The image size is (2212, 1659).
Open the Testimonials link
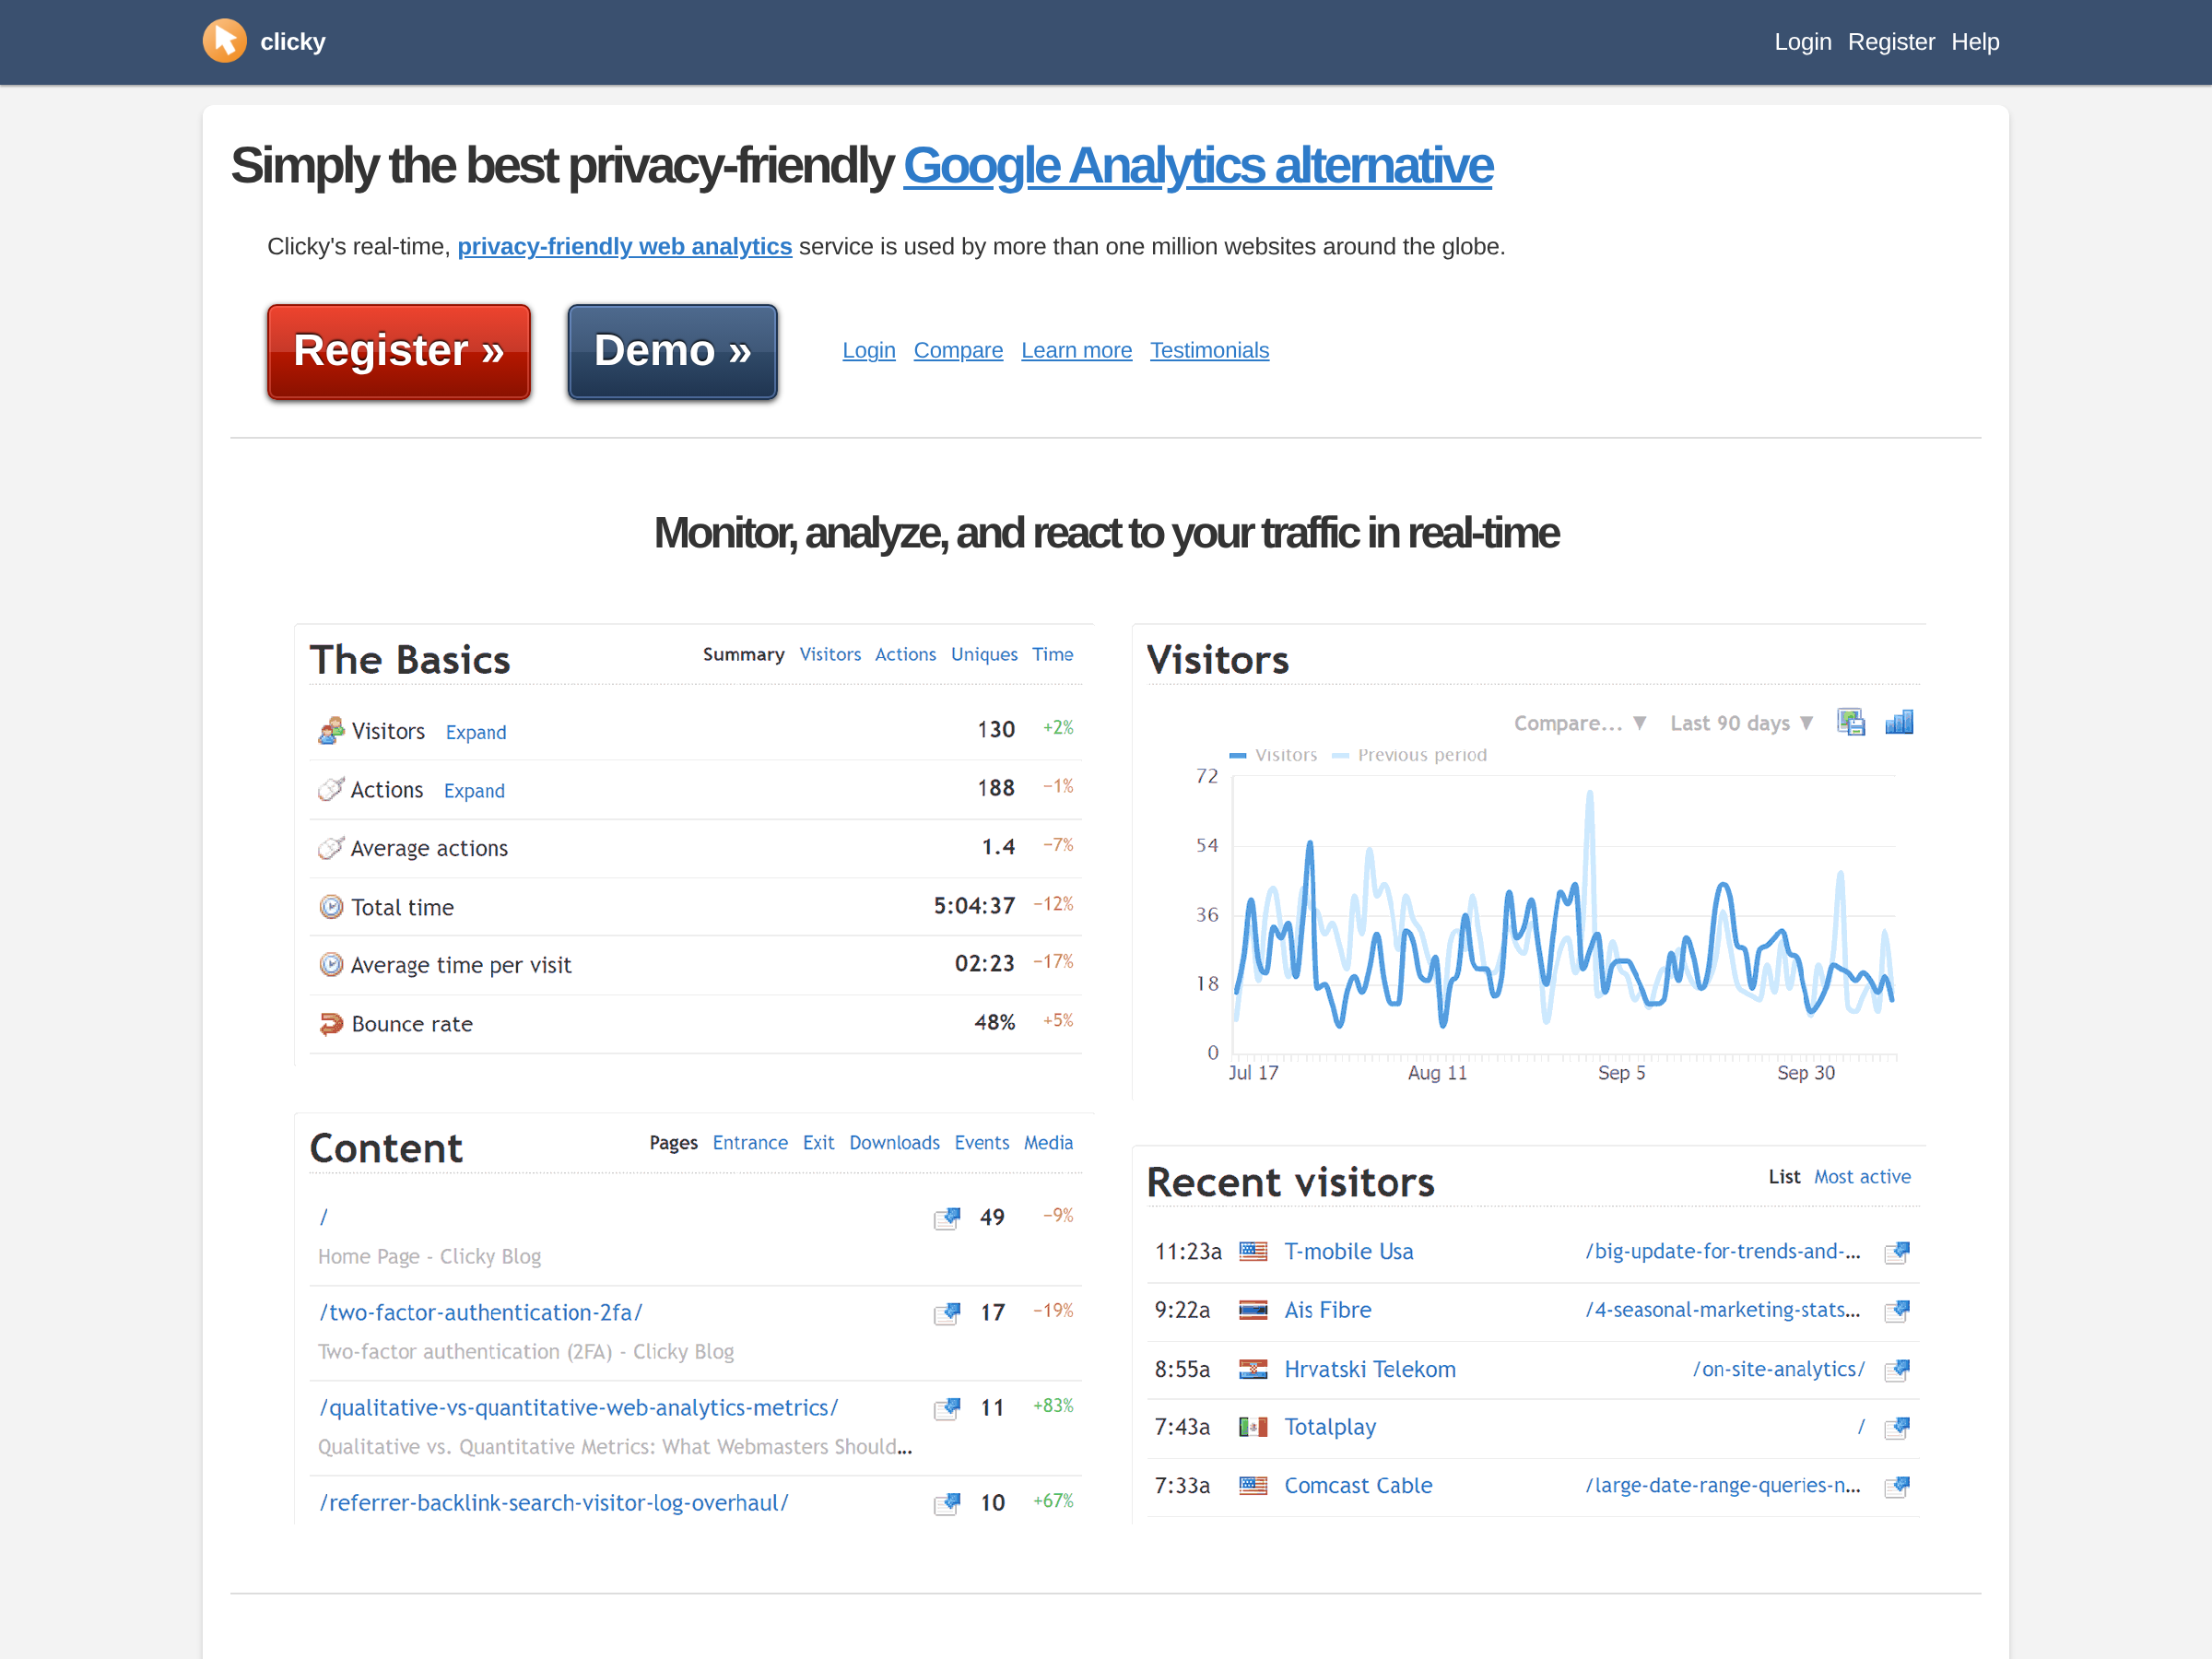point(1209,351)
